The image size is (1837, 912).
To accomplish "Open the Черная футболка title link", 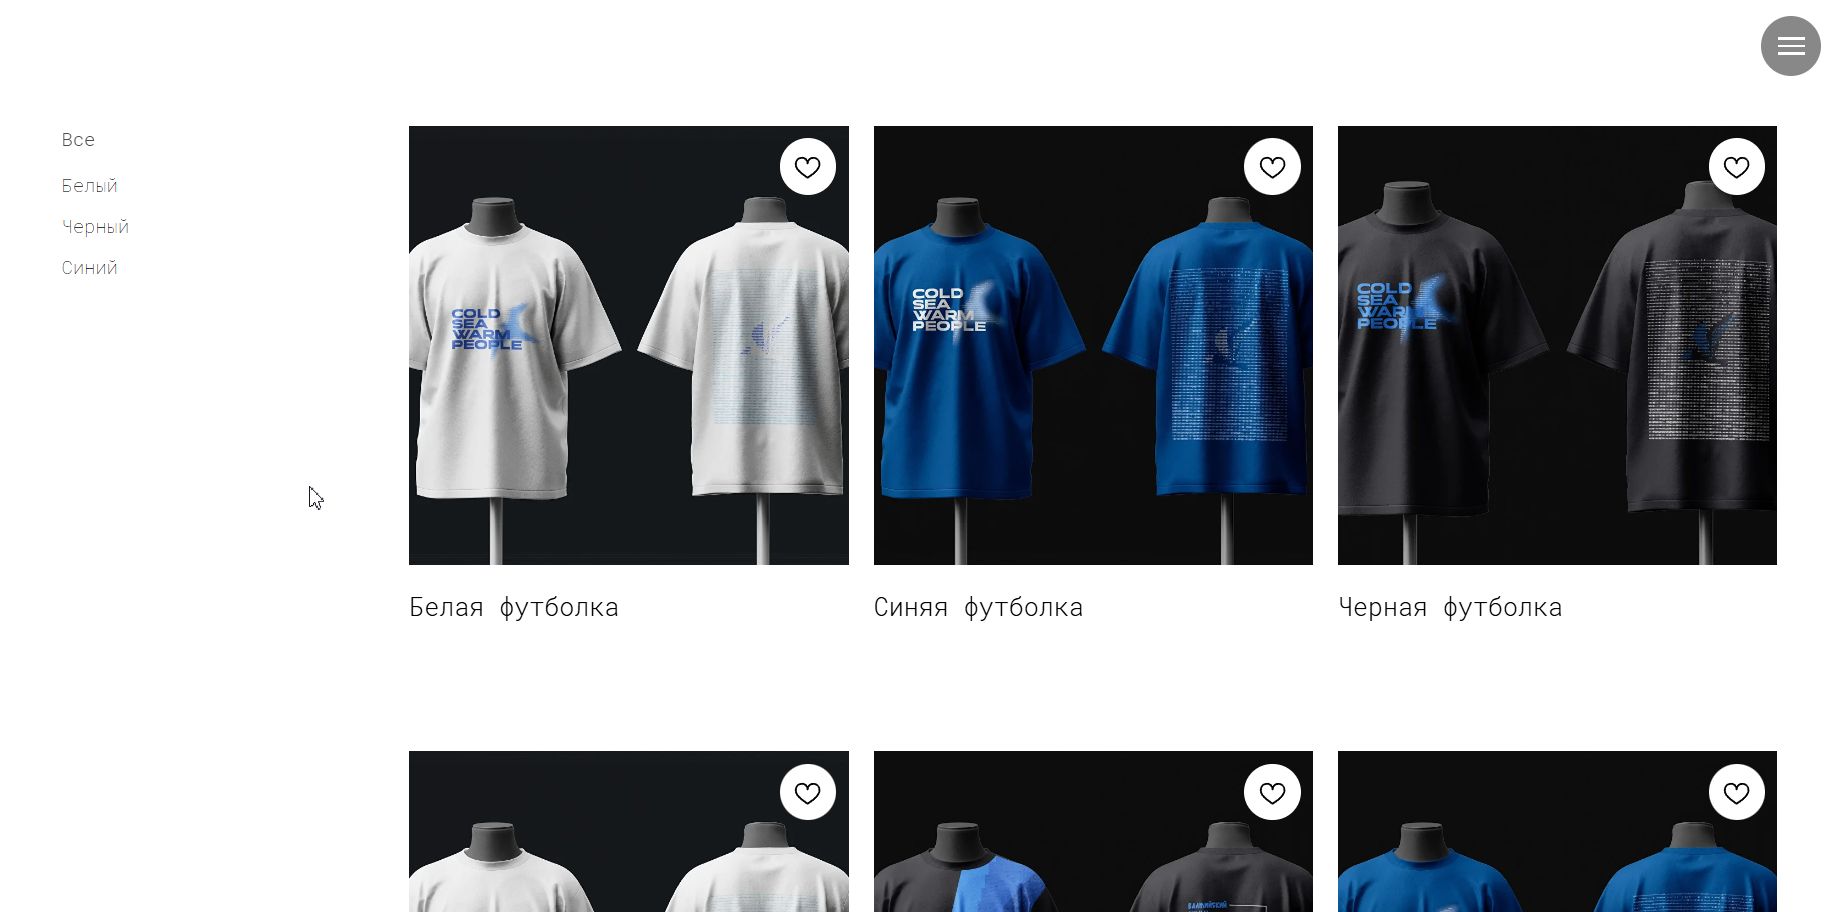I will [1450, 607].
